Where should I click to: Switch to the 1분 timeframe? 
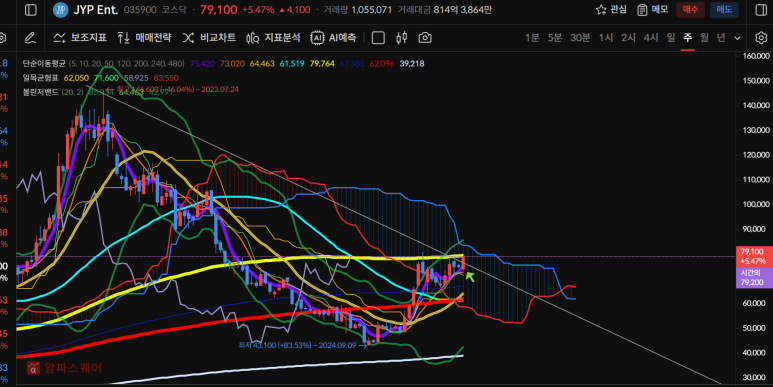[x=532, y=38]
